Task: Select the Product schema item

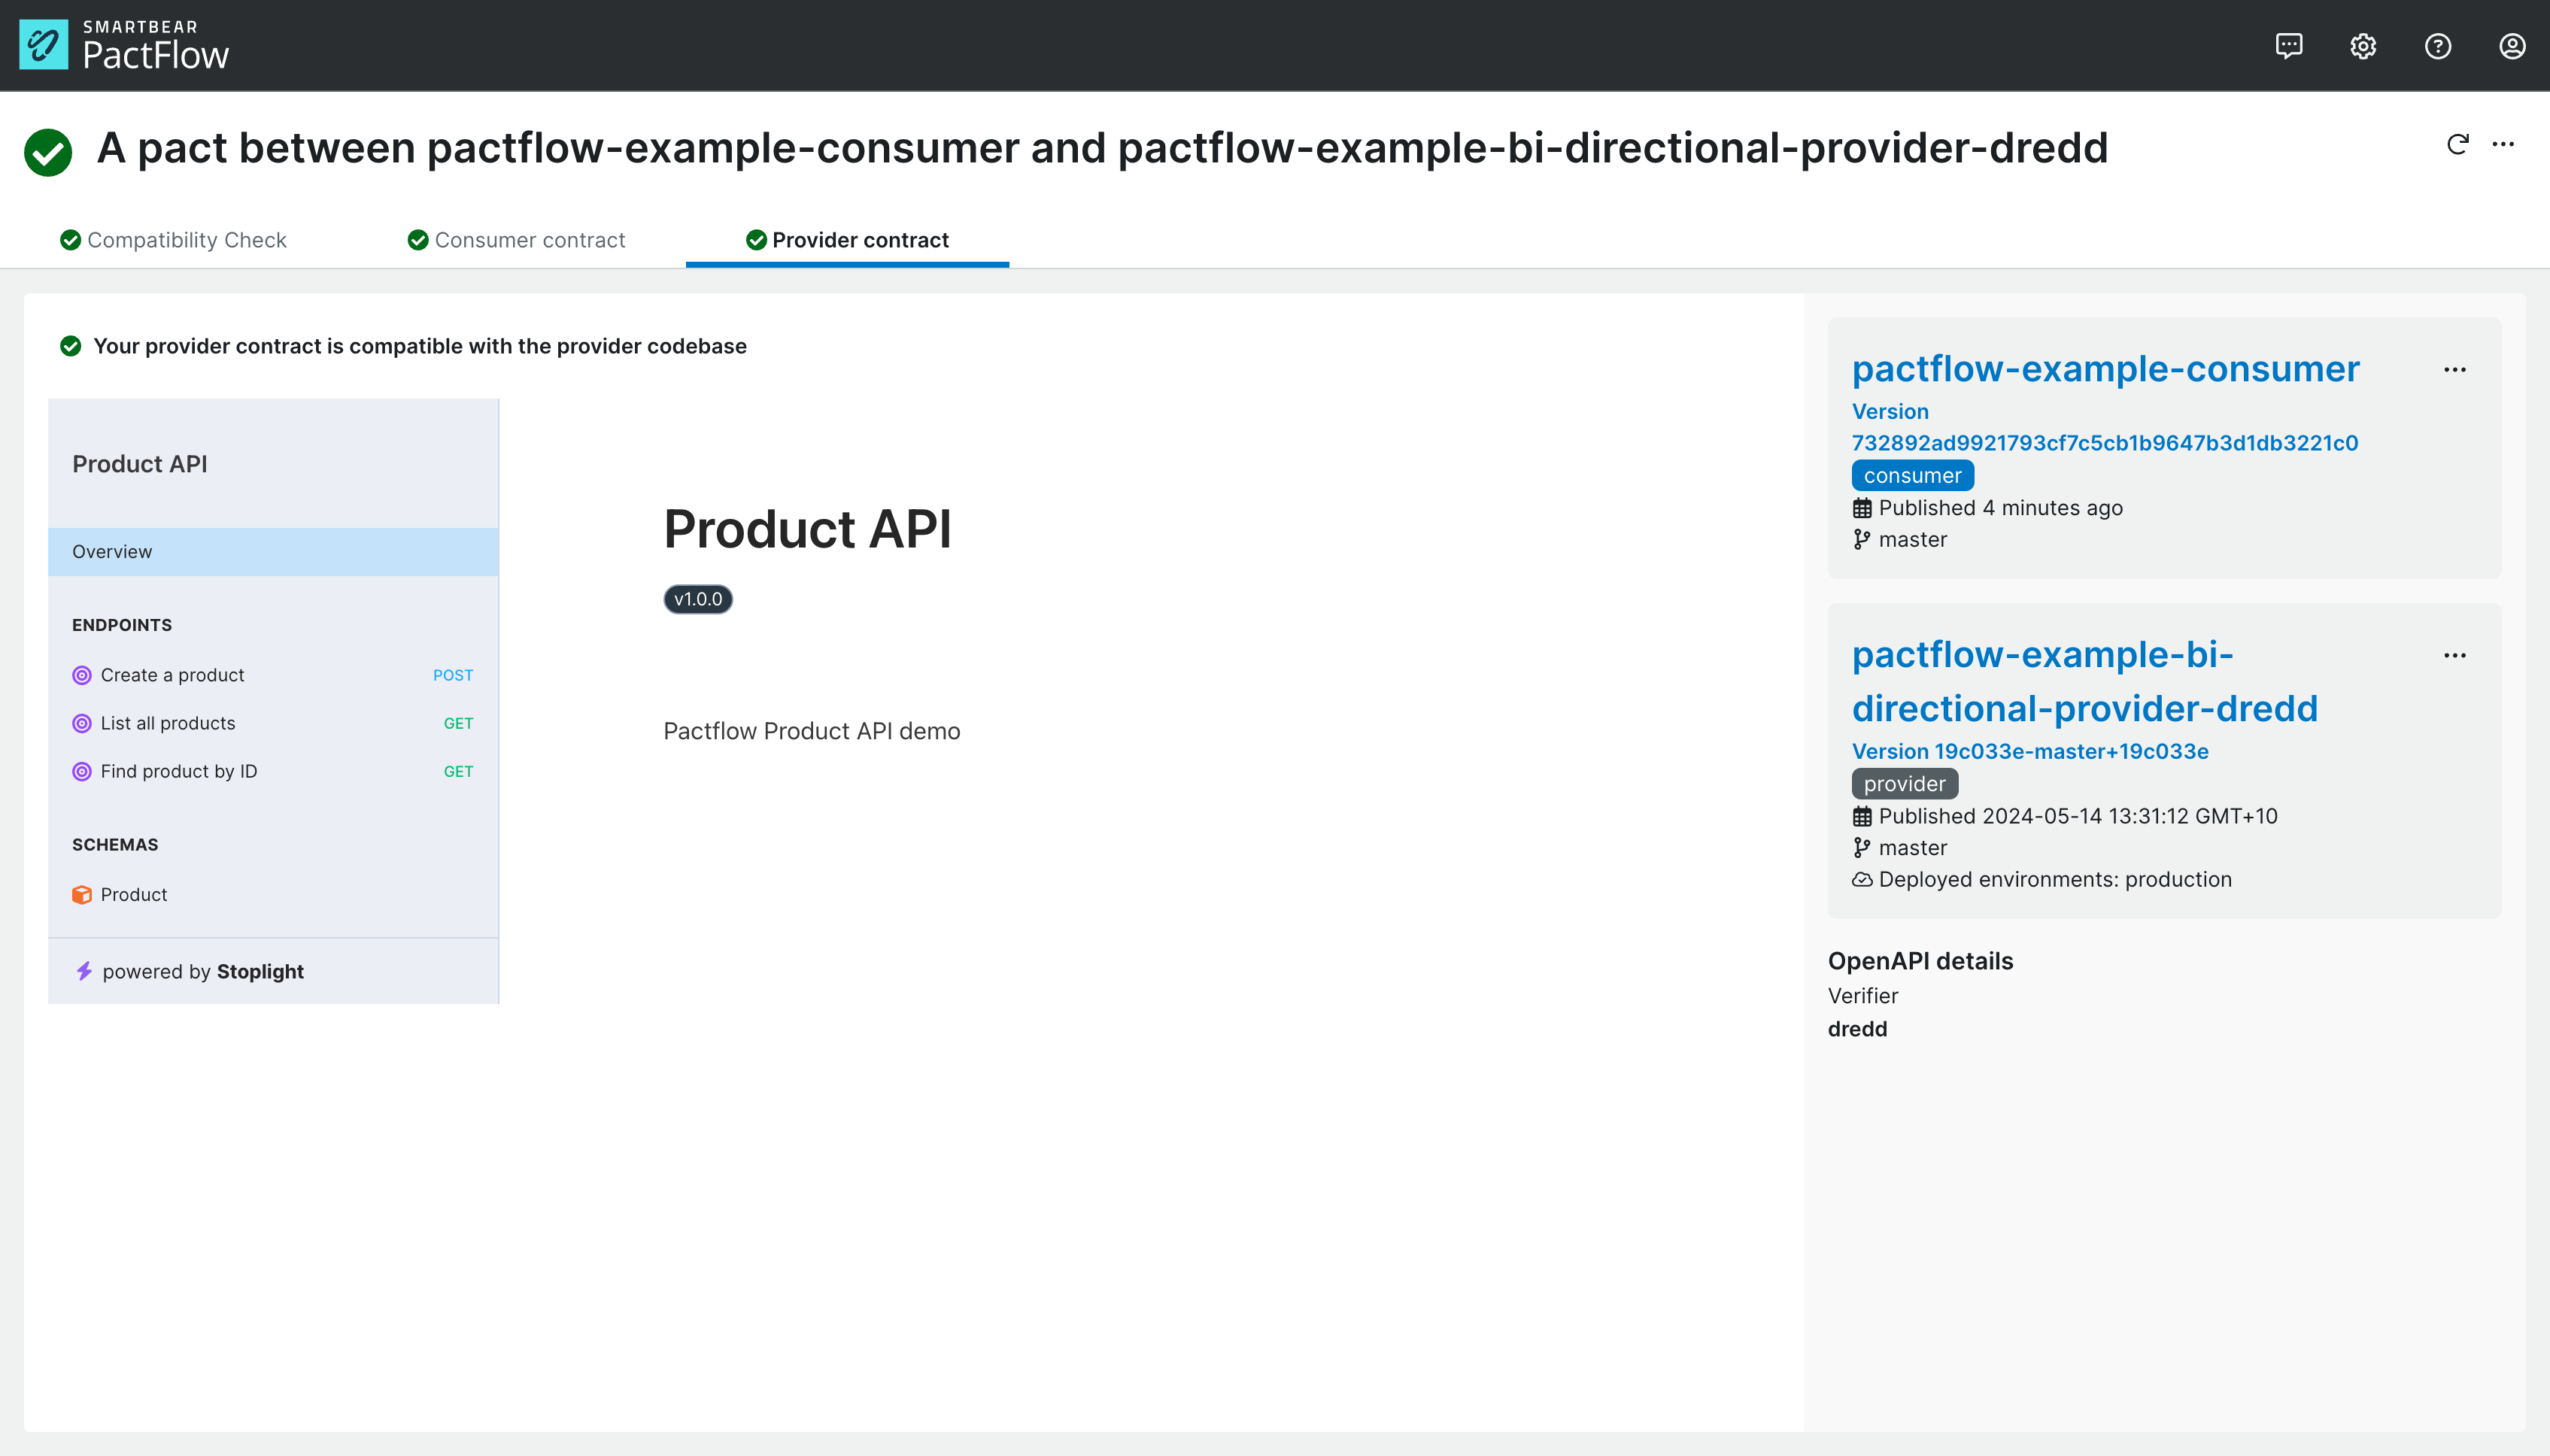Action: (133, 893)
